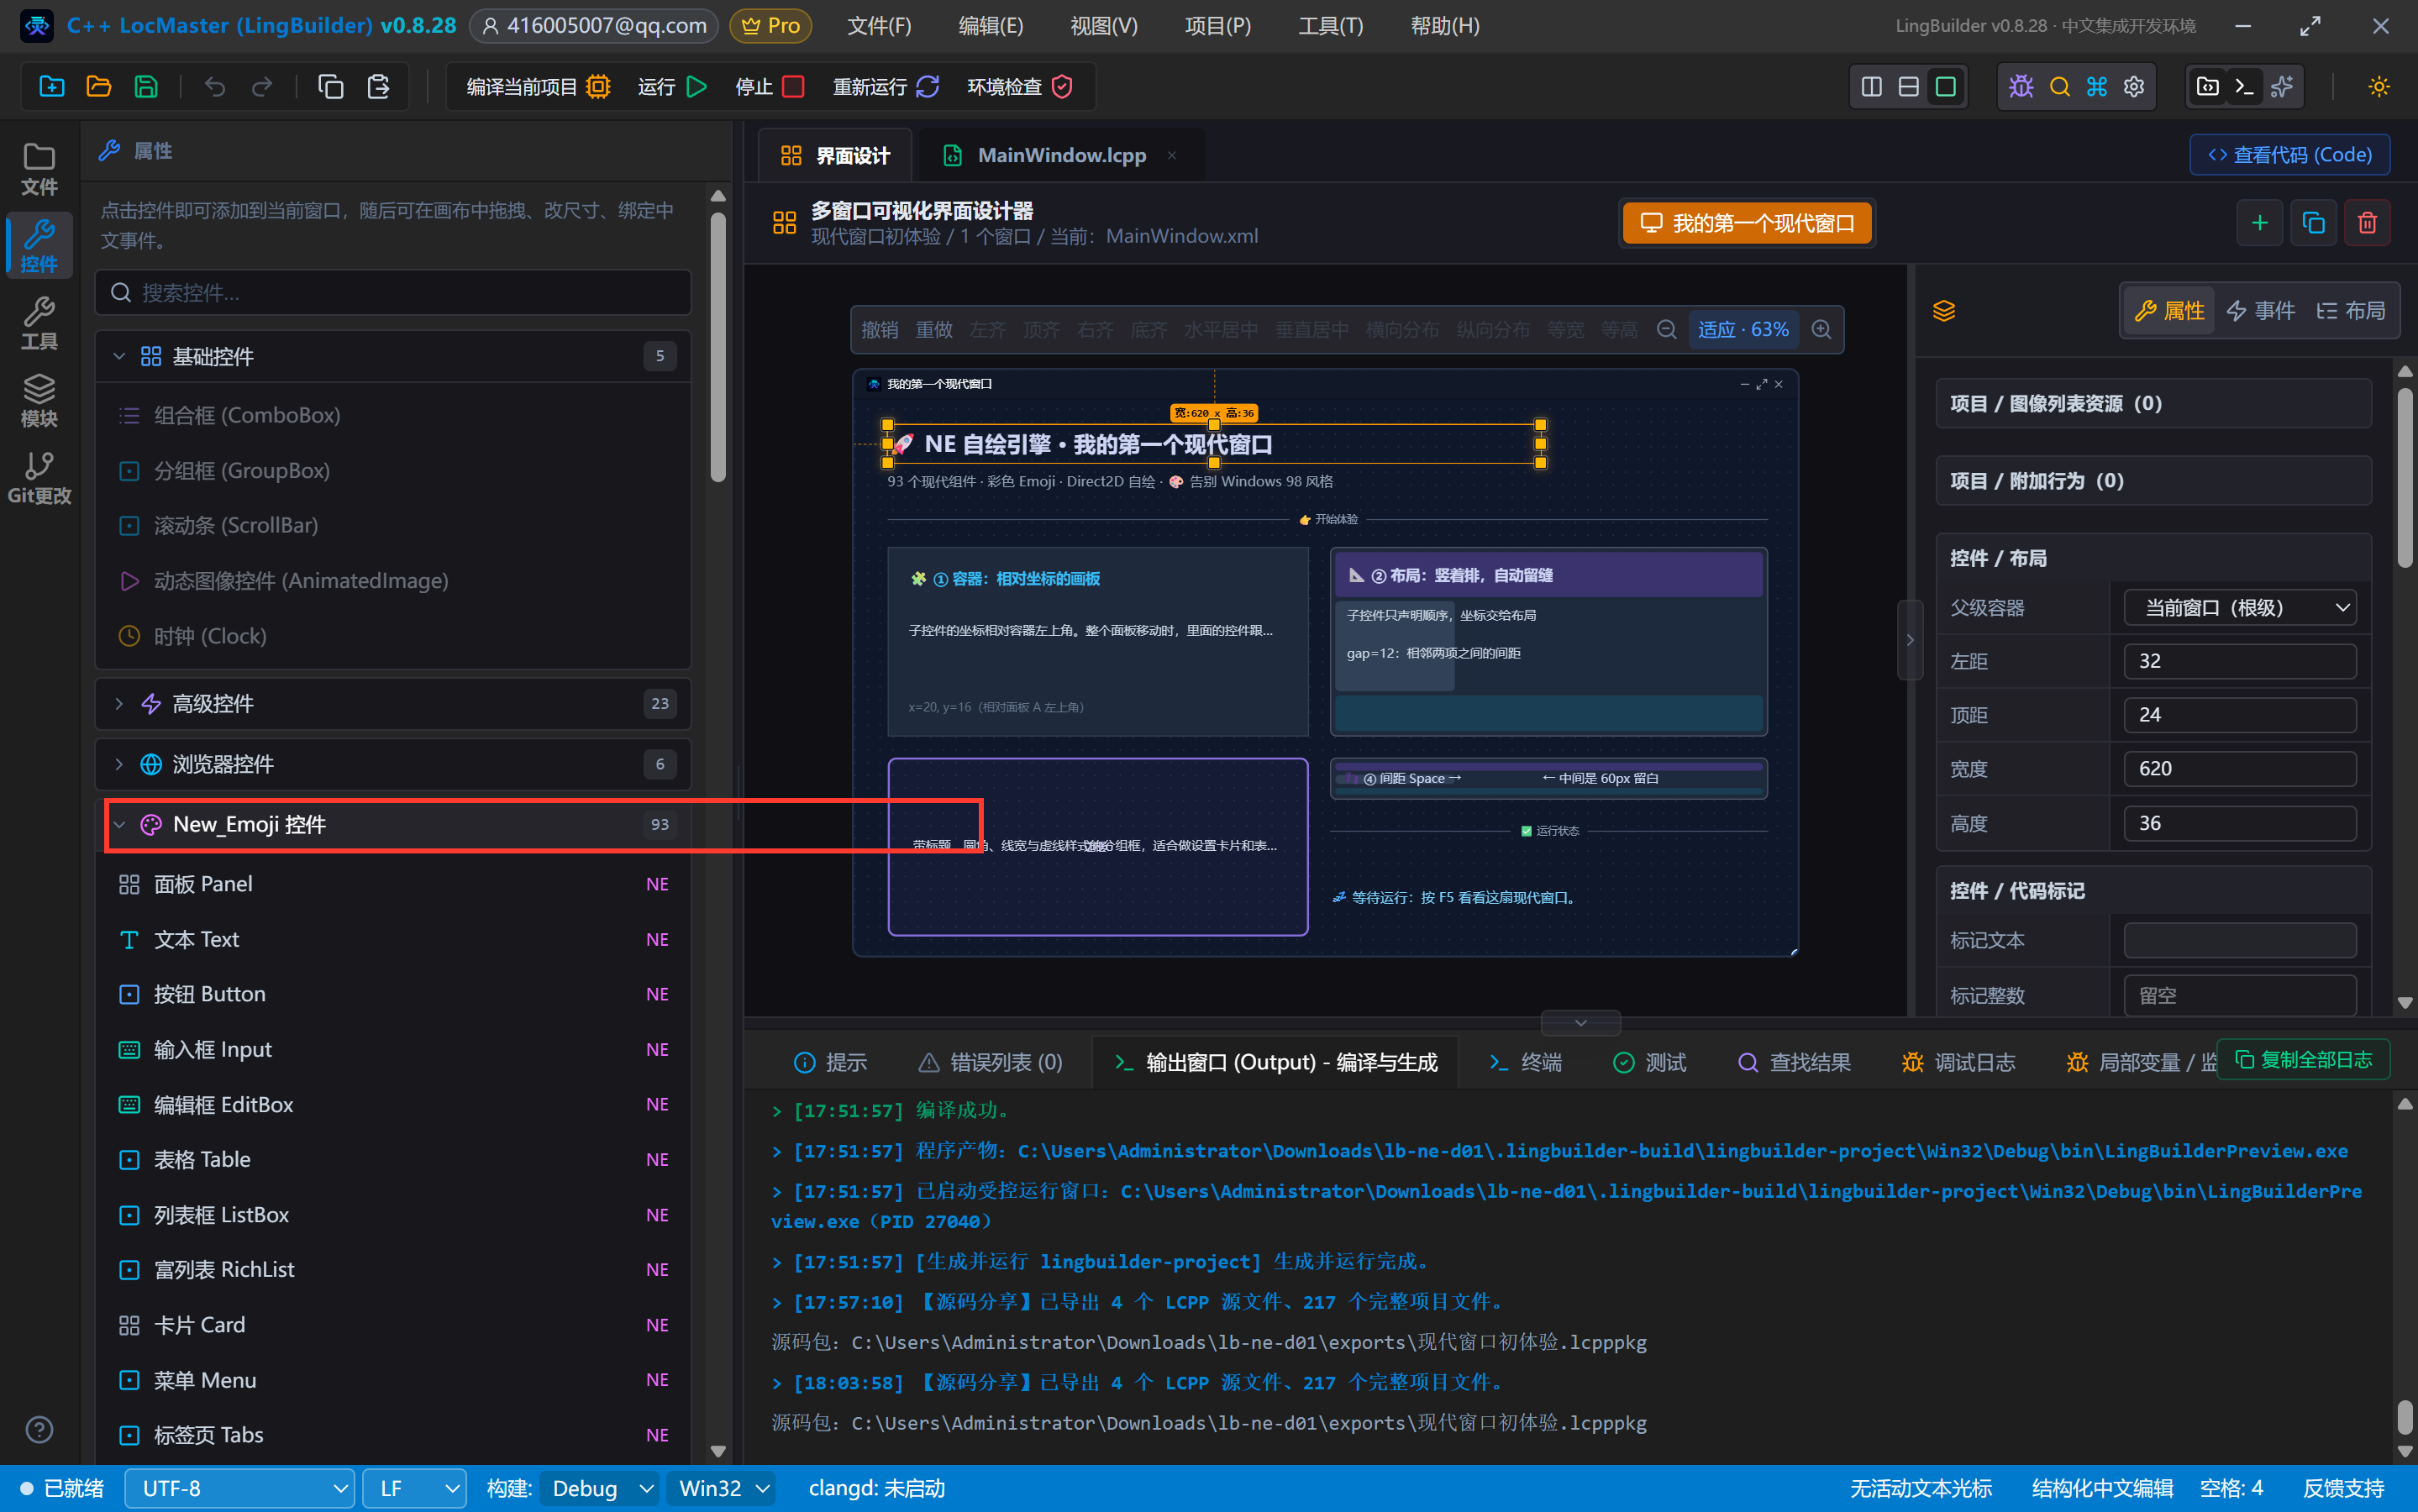Click the layers icon in properties panel
Screen dimensions: 2418x1512
1943,311
